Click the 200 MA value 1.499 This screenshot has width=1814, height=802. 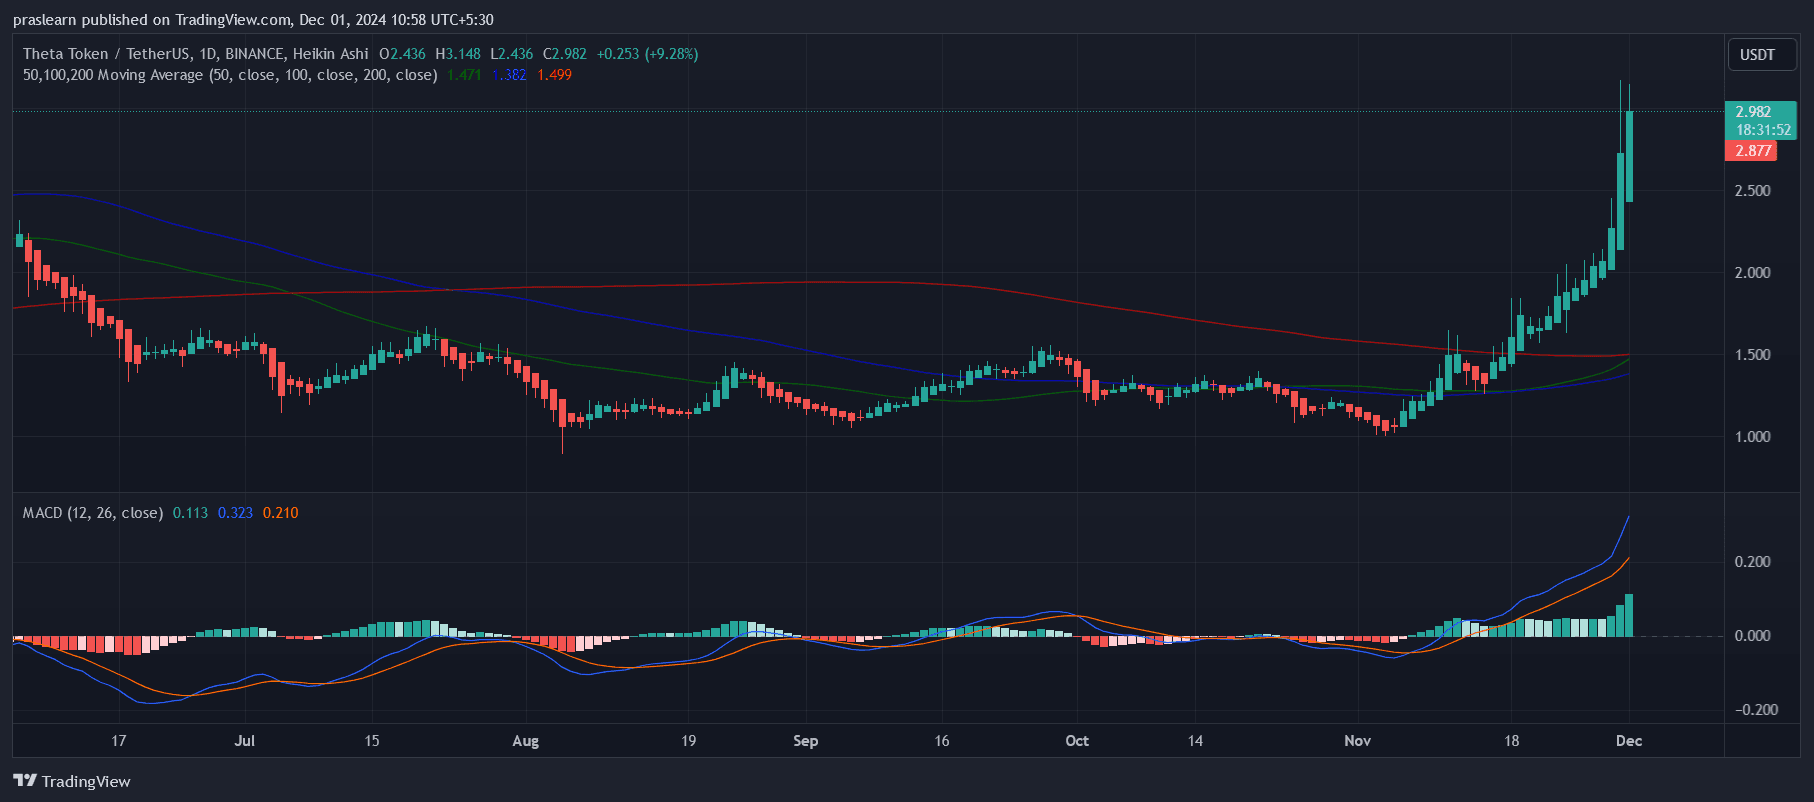click(555, 75)
